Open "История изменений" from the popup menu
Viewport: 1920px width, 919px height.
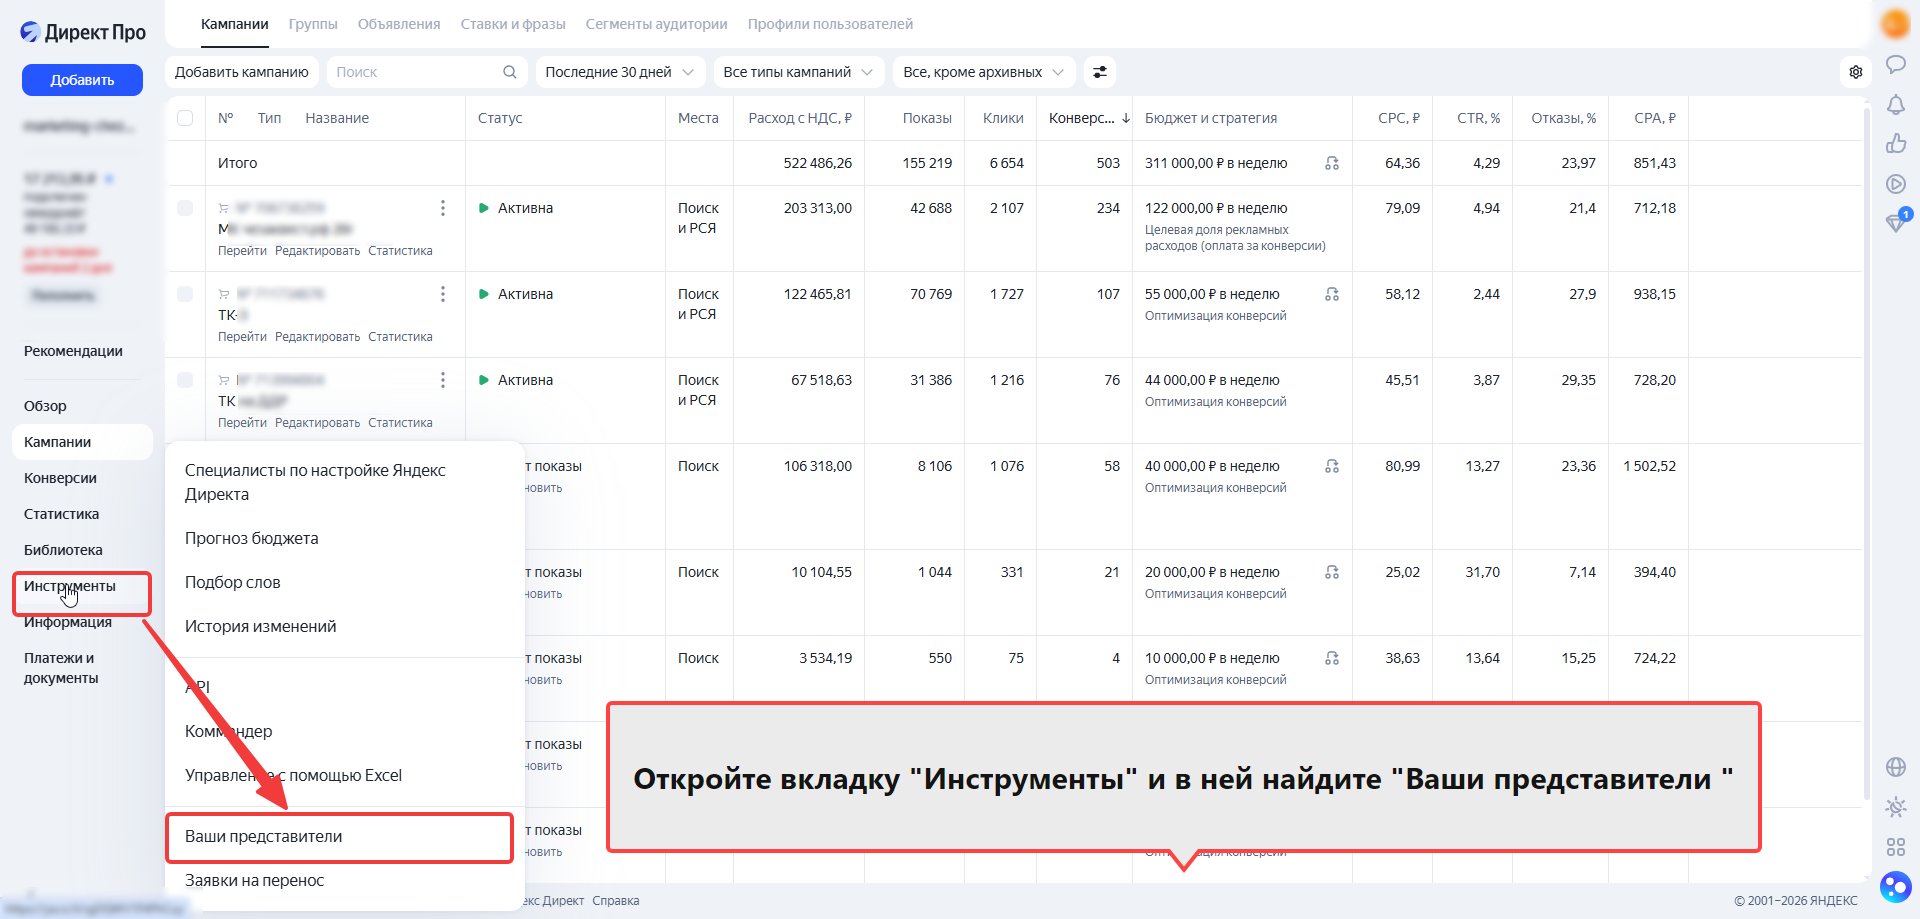261,626
